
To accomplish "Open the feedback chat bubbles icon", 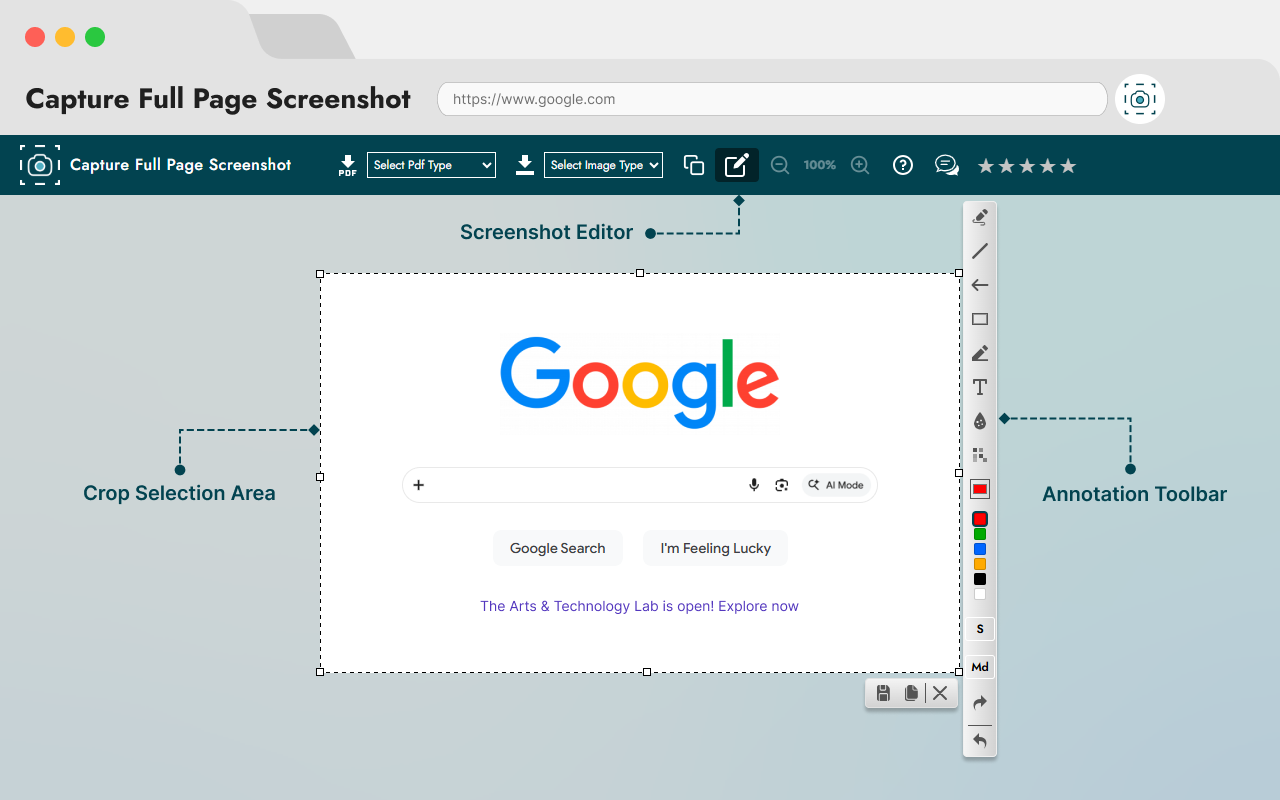I will point(947,165).
